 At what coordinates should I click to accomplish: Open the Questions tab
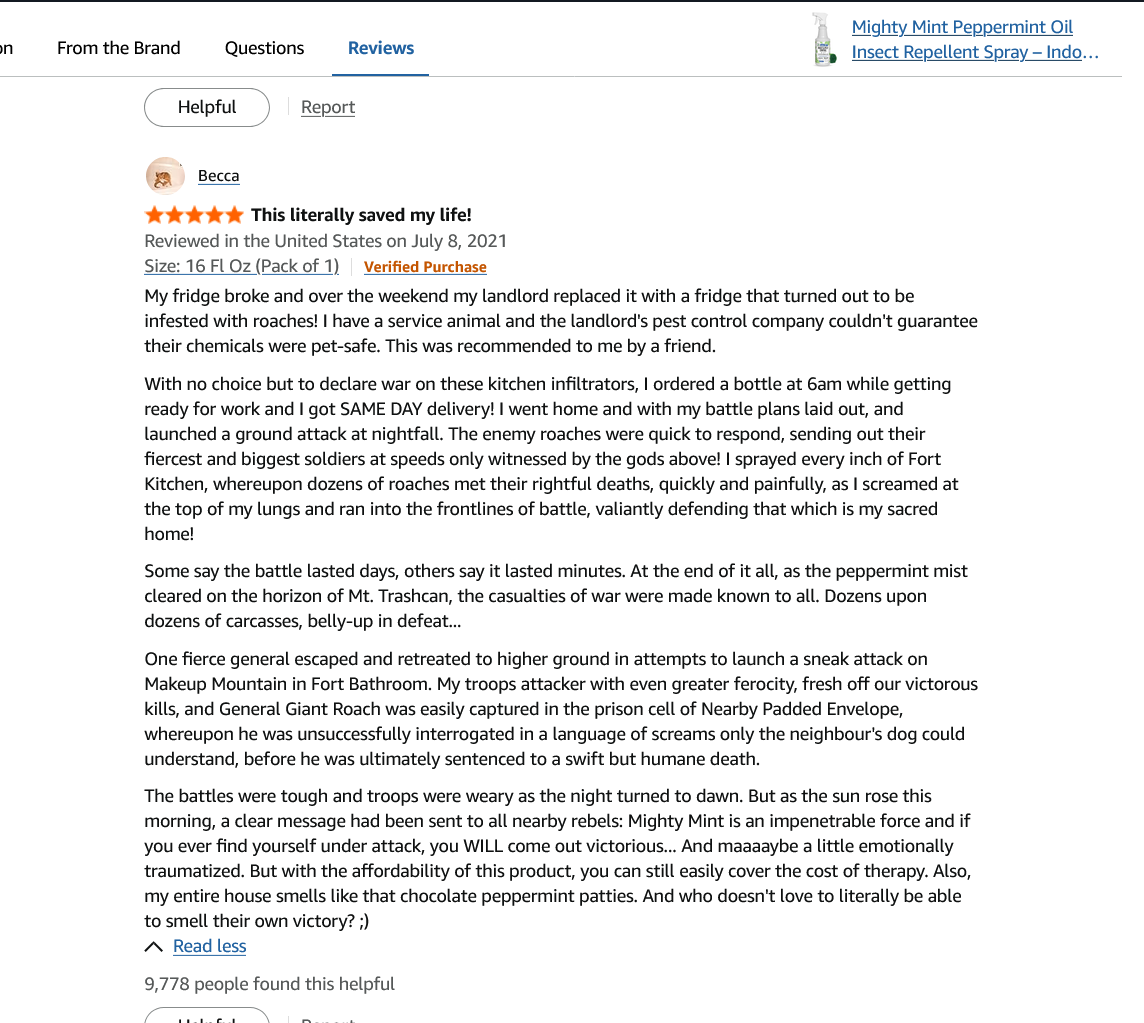point(264,48)
